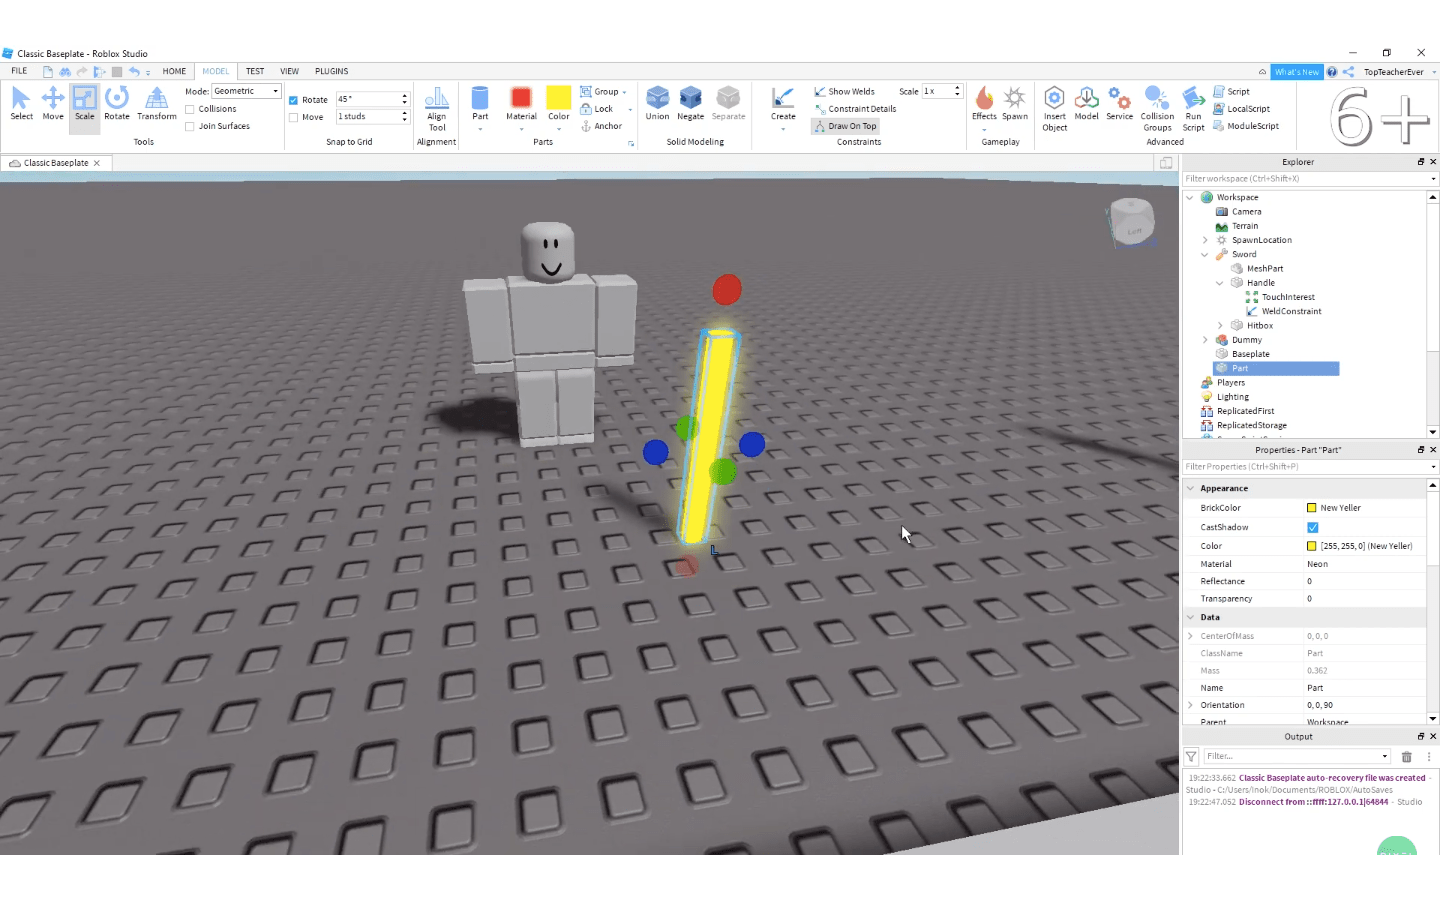The height and width of the screenshot is (900, 1440).
Task: Collapse the Sword tree node
Action: pos(1205,254)
